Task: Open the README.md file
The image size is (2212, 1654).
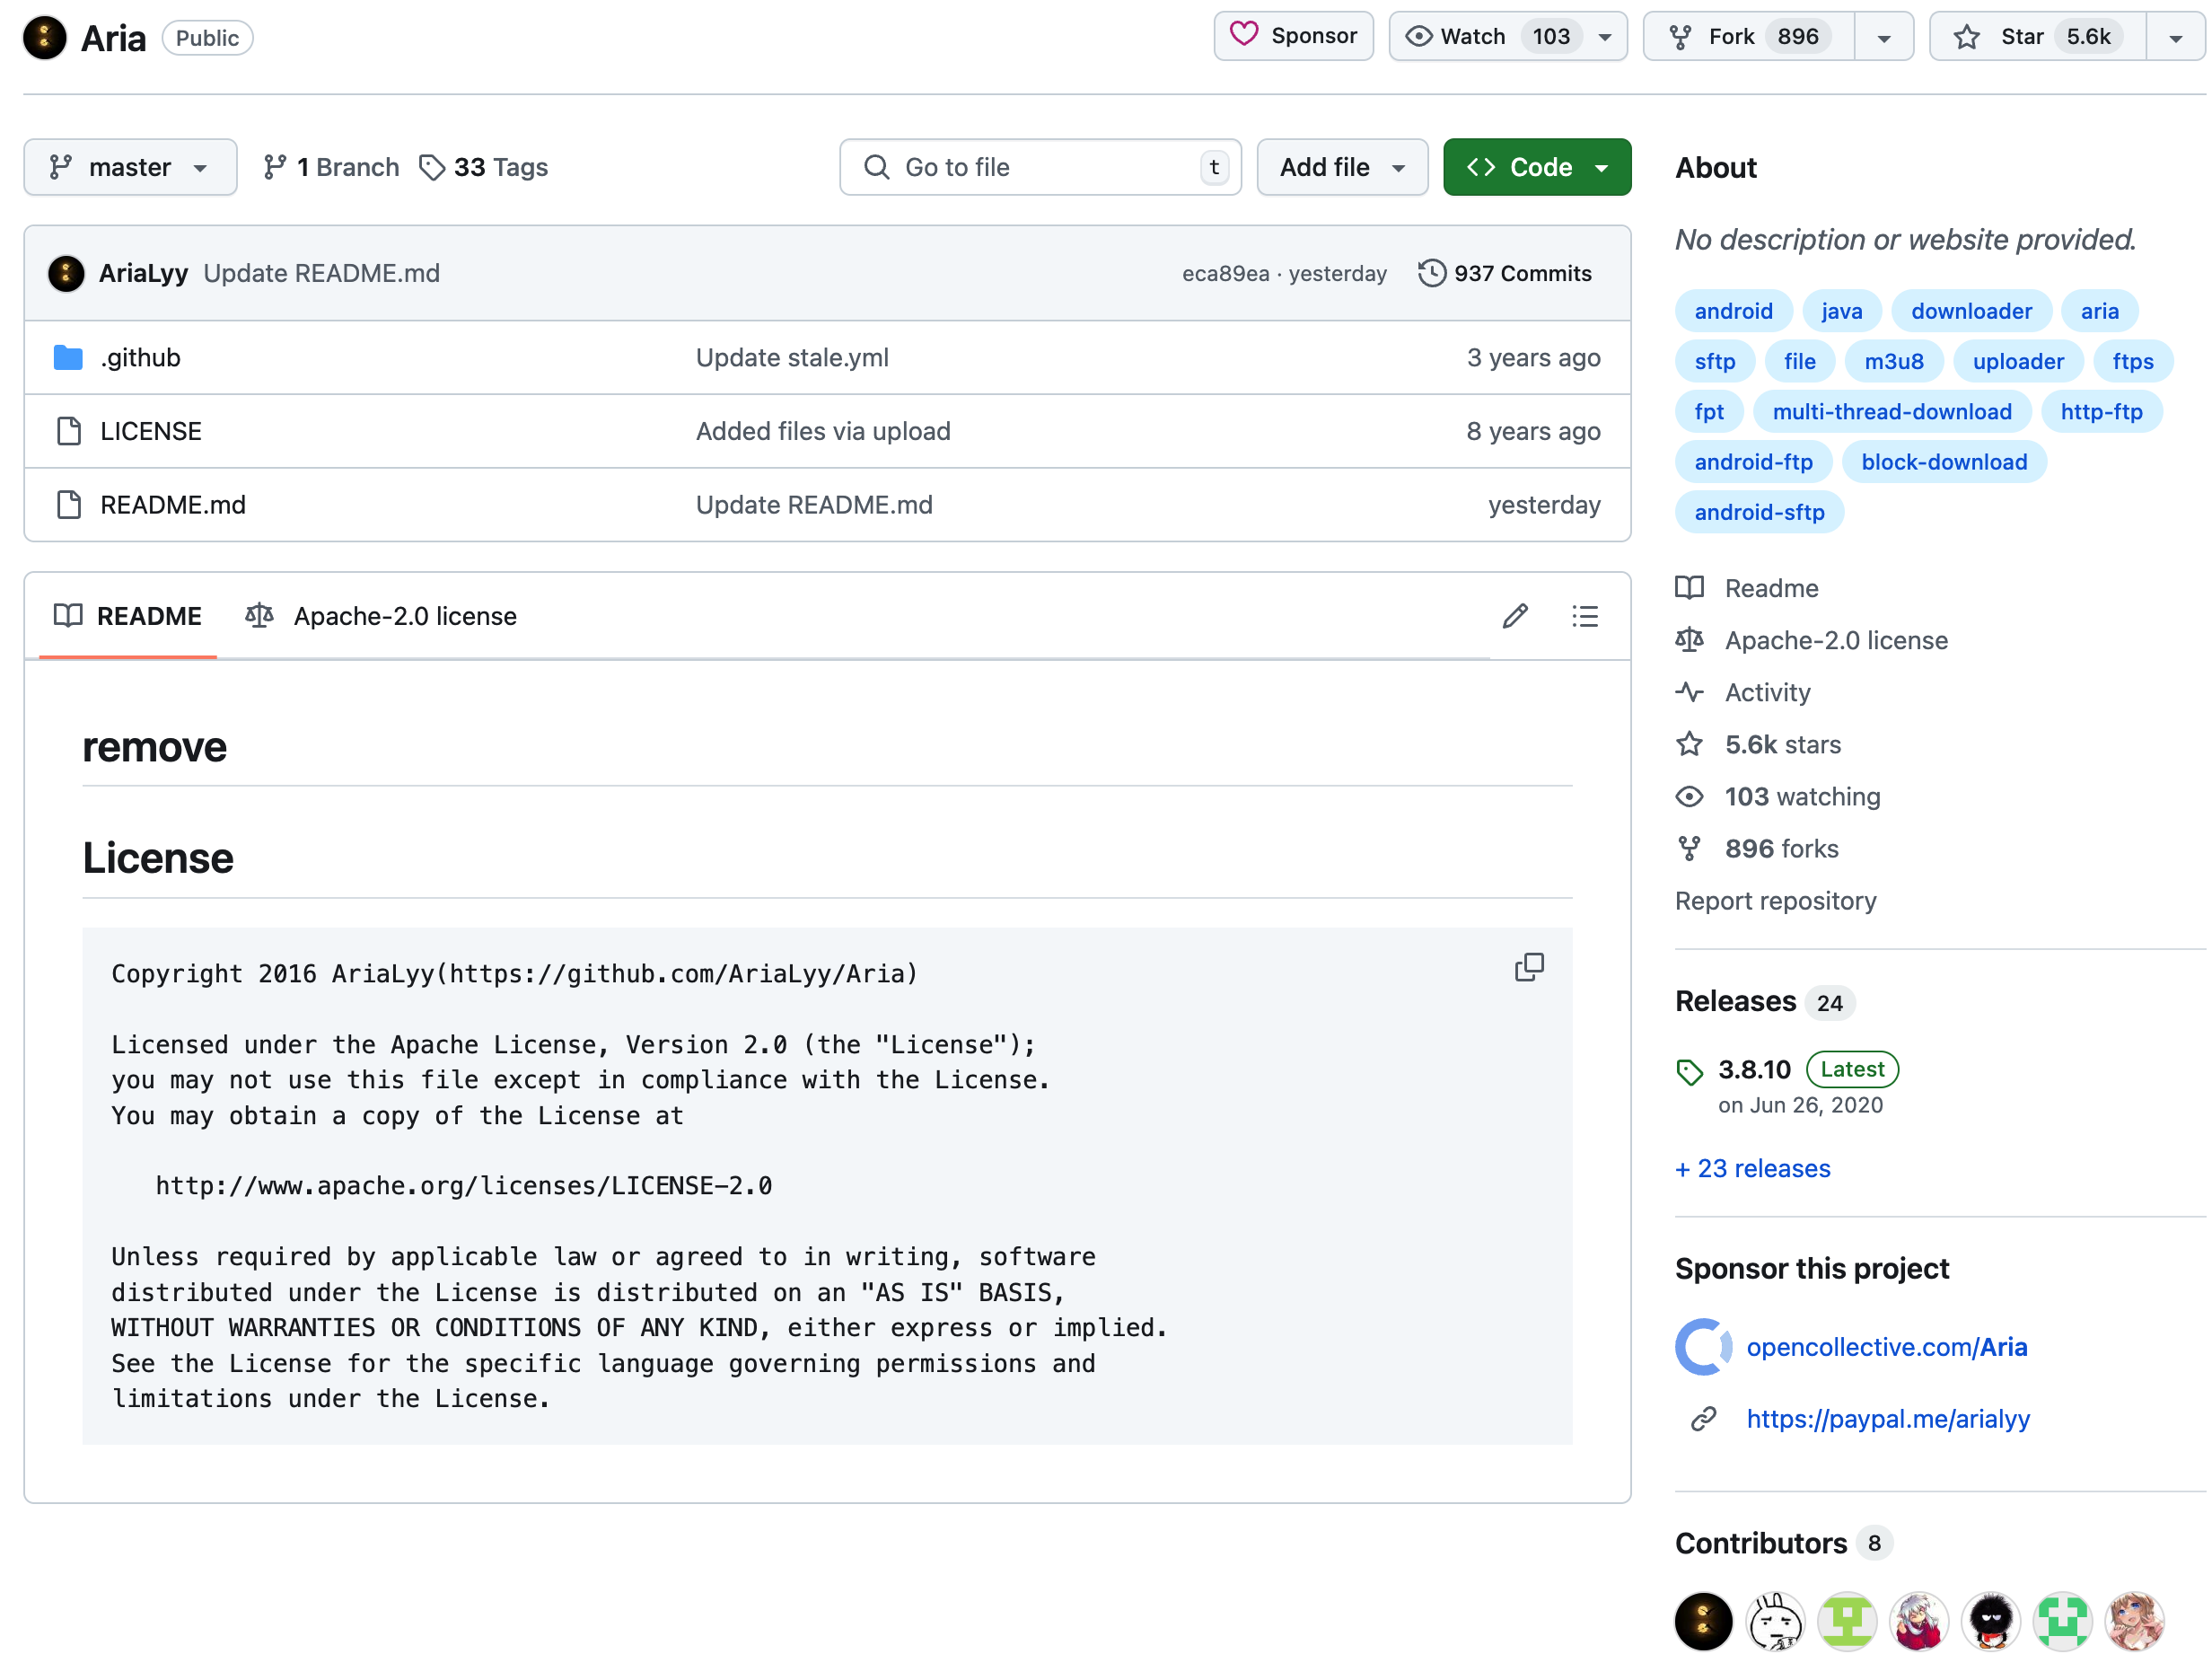Action: coord(173,505)
